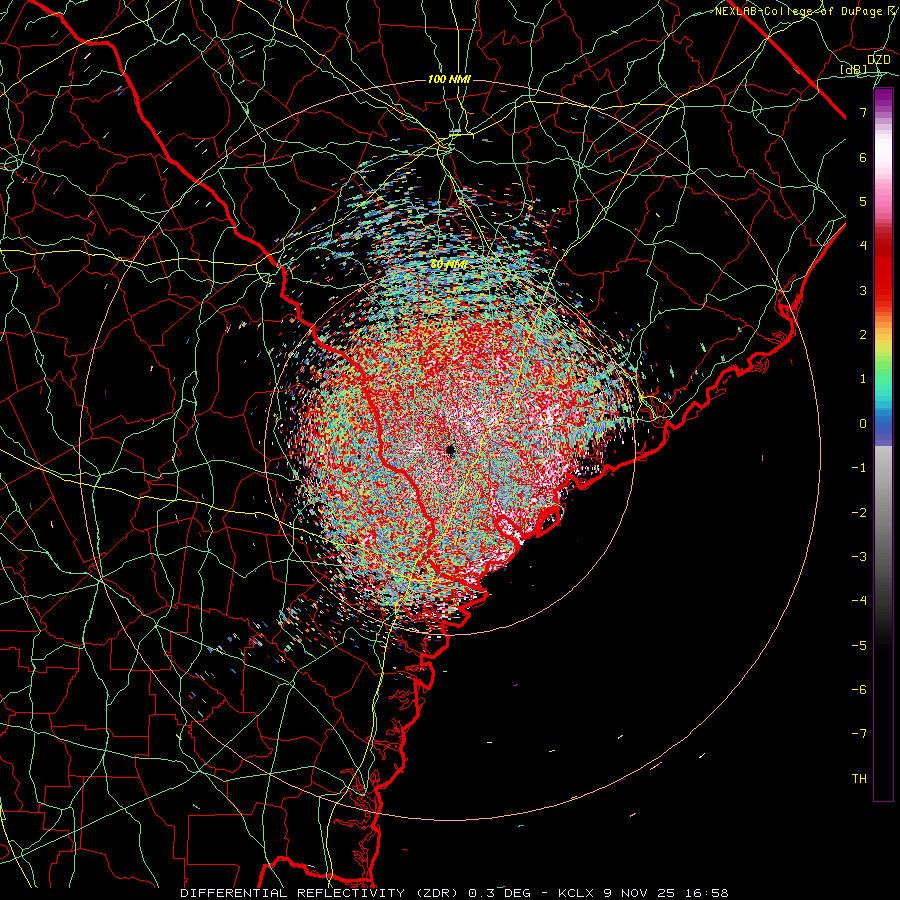The image size is (900, 900).
Task: Click the "7" value on the scale
Action: pyautogui.click(x=863, y=112)
